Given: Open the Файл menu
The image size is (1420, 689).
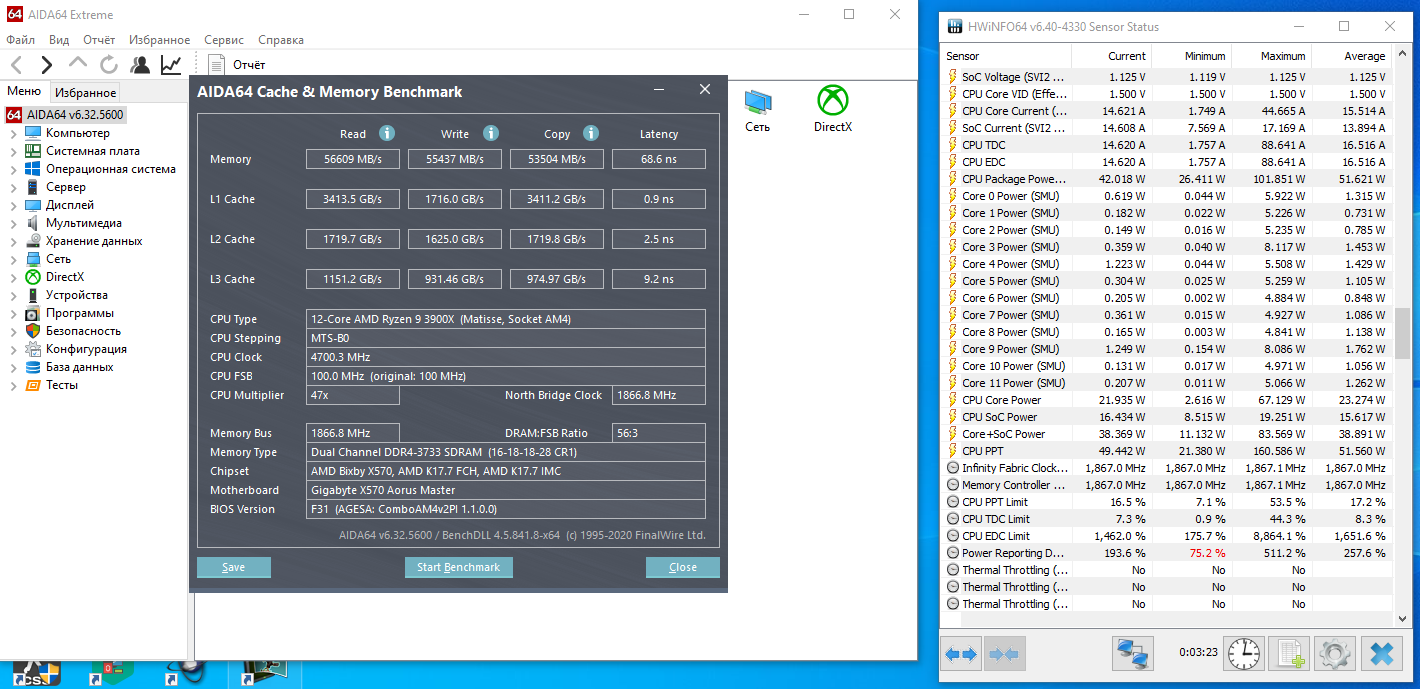Looking at the screenshot, I should point(21,40).
